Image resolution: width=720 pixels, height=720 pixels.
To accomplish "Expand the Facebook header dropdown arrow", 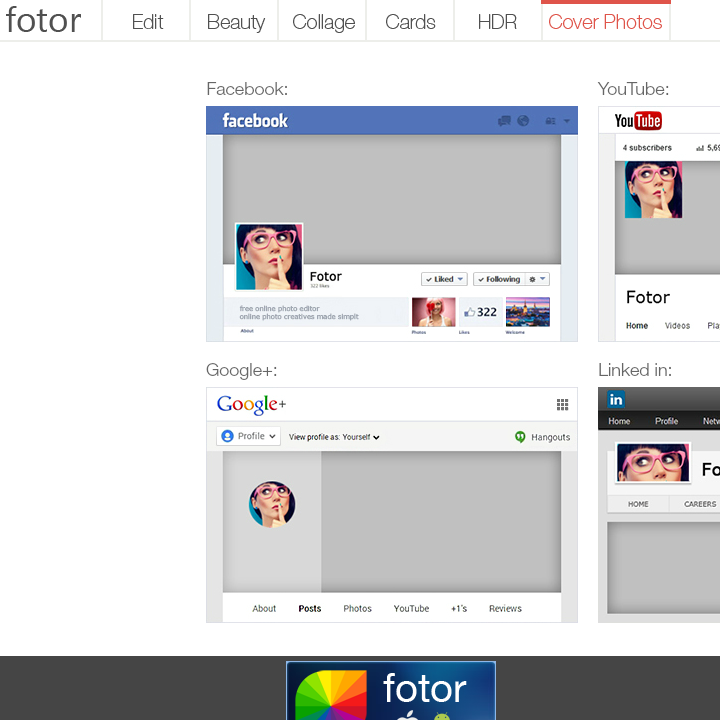I will point(567,121).
